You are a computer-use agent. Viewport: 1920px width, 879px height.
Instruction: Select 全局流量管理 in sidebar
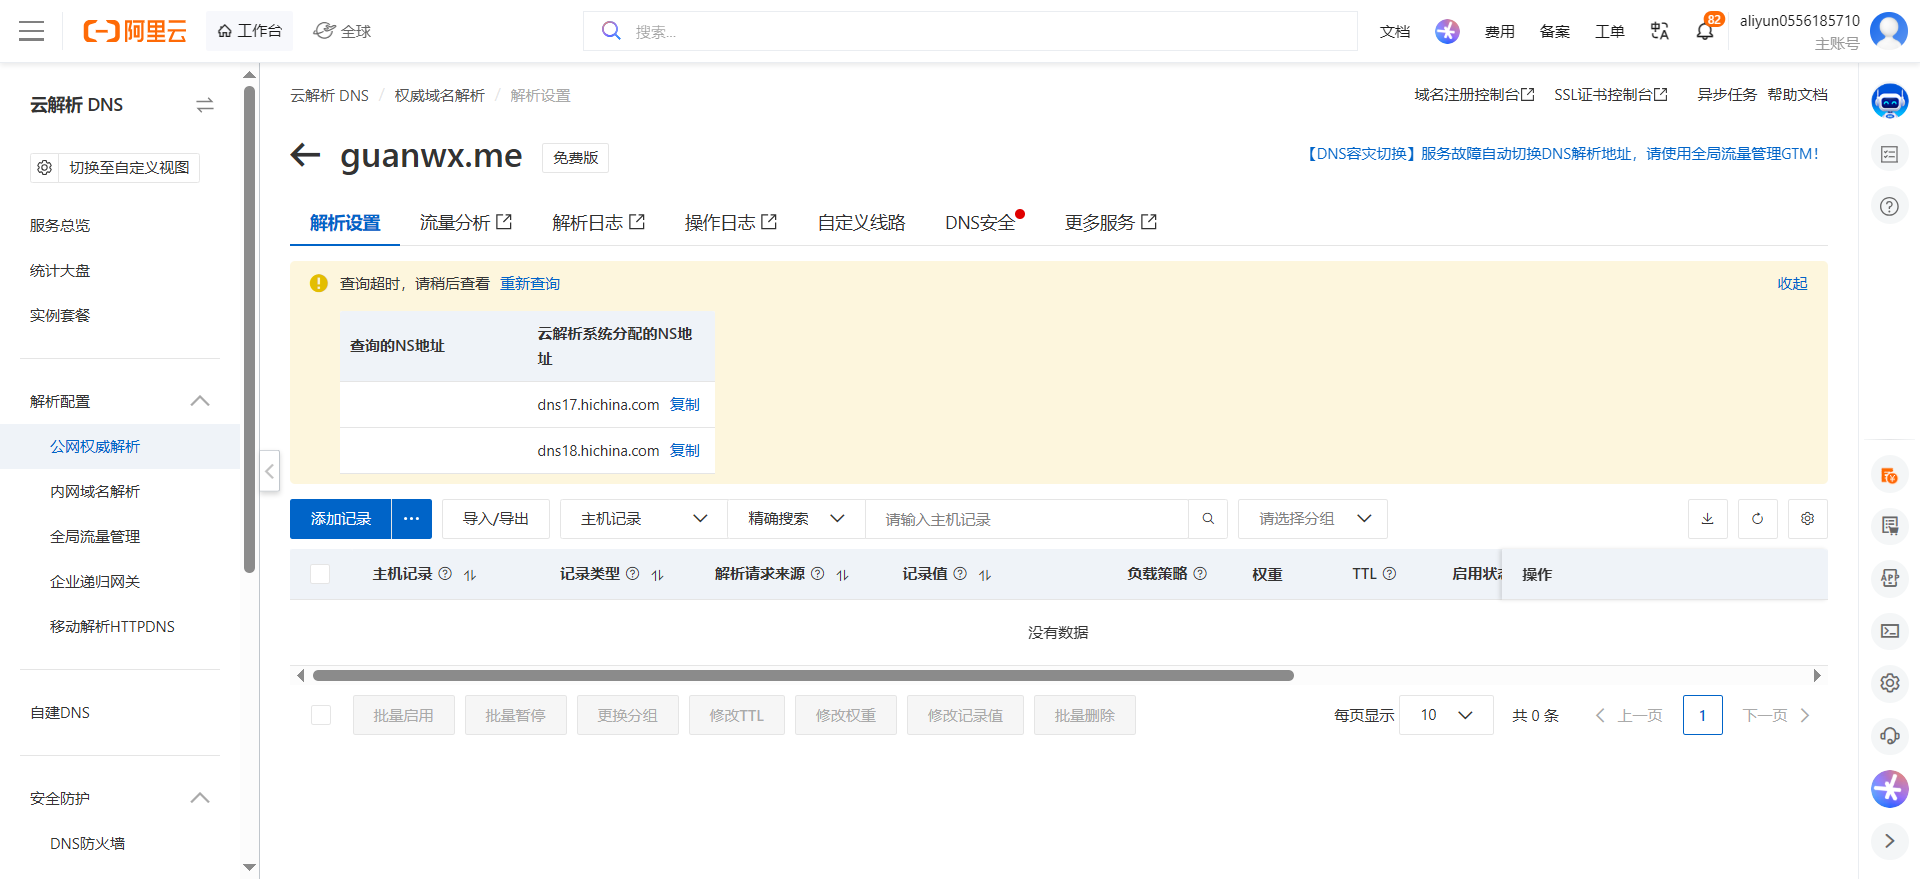click(x=95, y=536)
